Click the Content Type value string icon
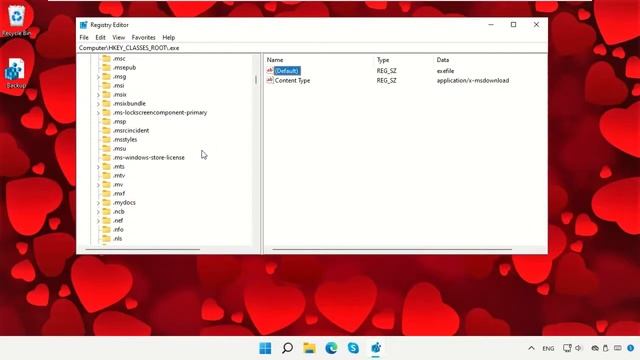The height and width of the screenshot is (360, 640). pos(269,80)
